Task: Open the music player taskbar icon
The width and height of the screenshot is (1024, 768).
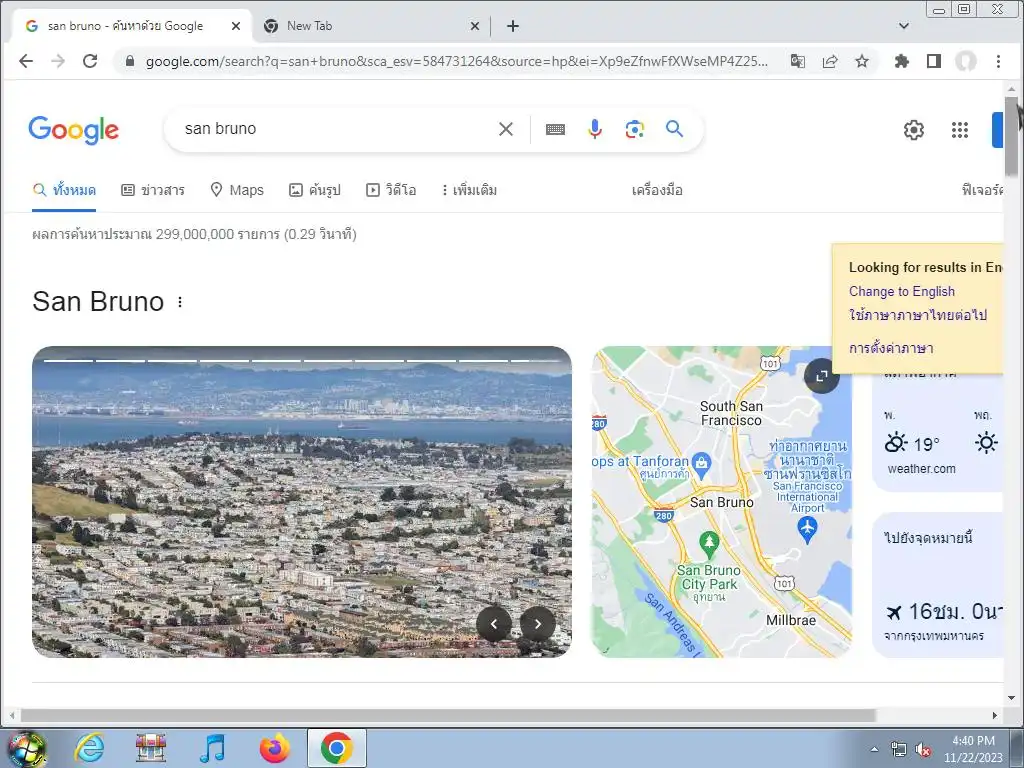Action: click(212, 748)
